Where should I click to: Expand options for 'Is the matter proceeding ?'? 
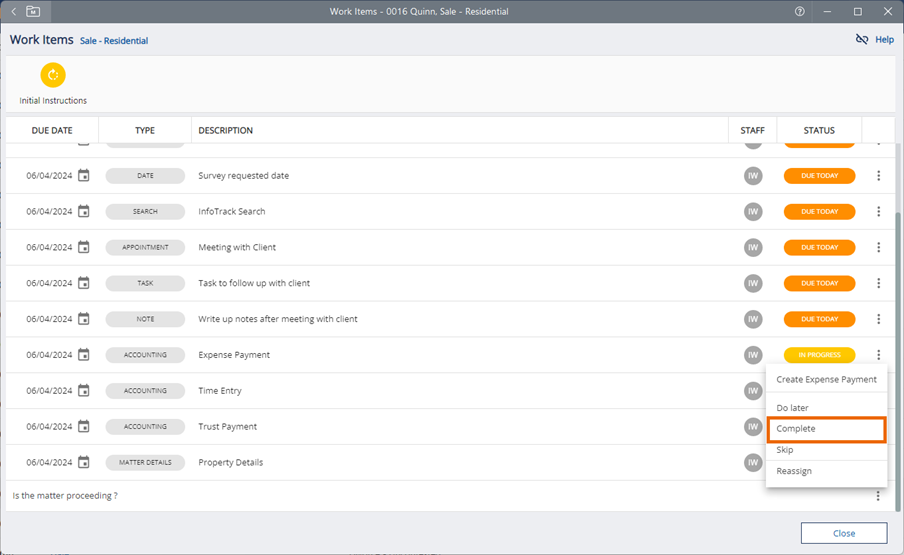pyautogui.click(x=878, y=496)
